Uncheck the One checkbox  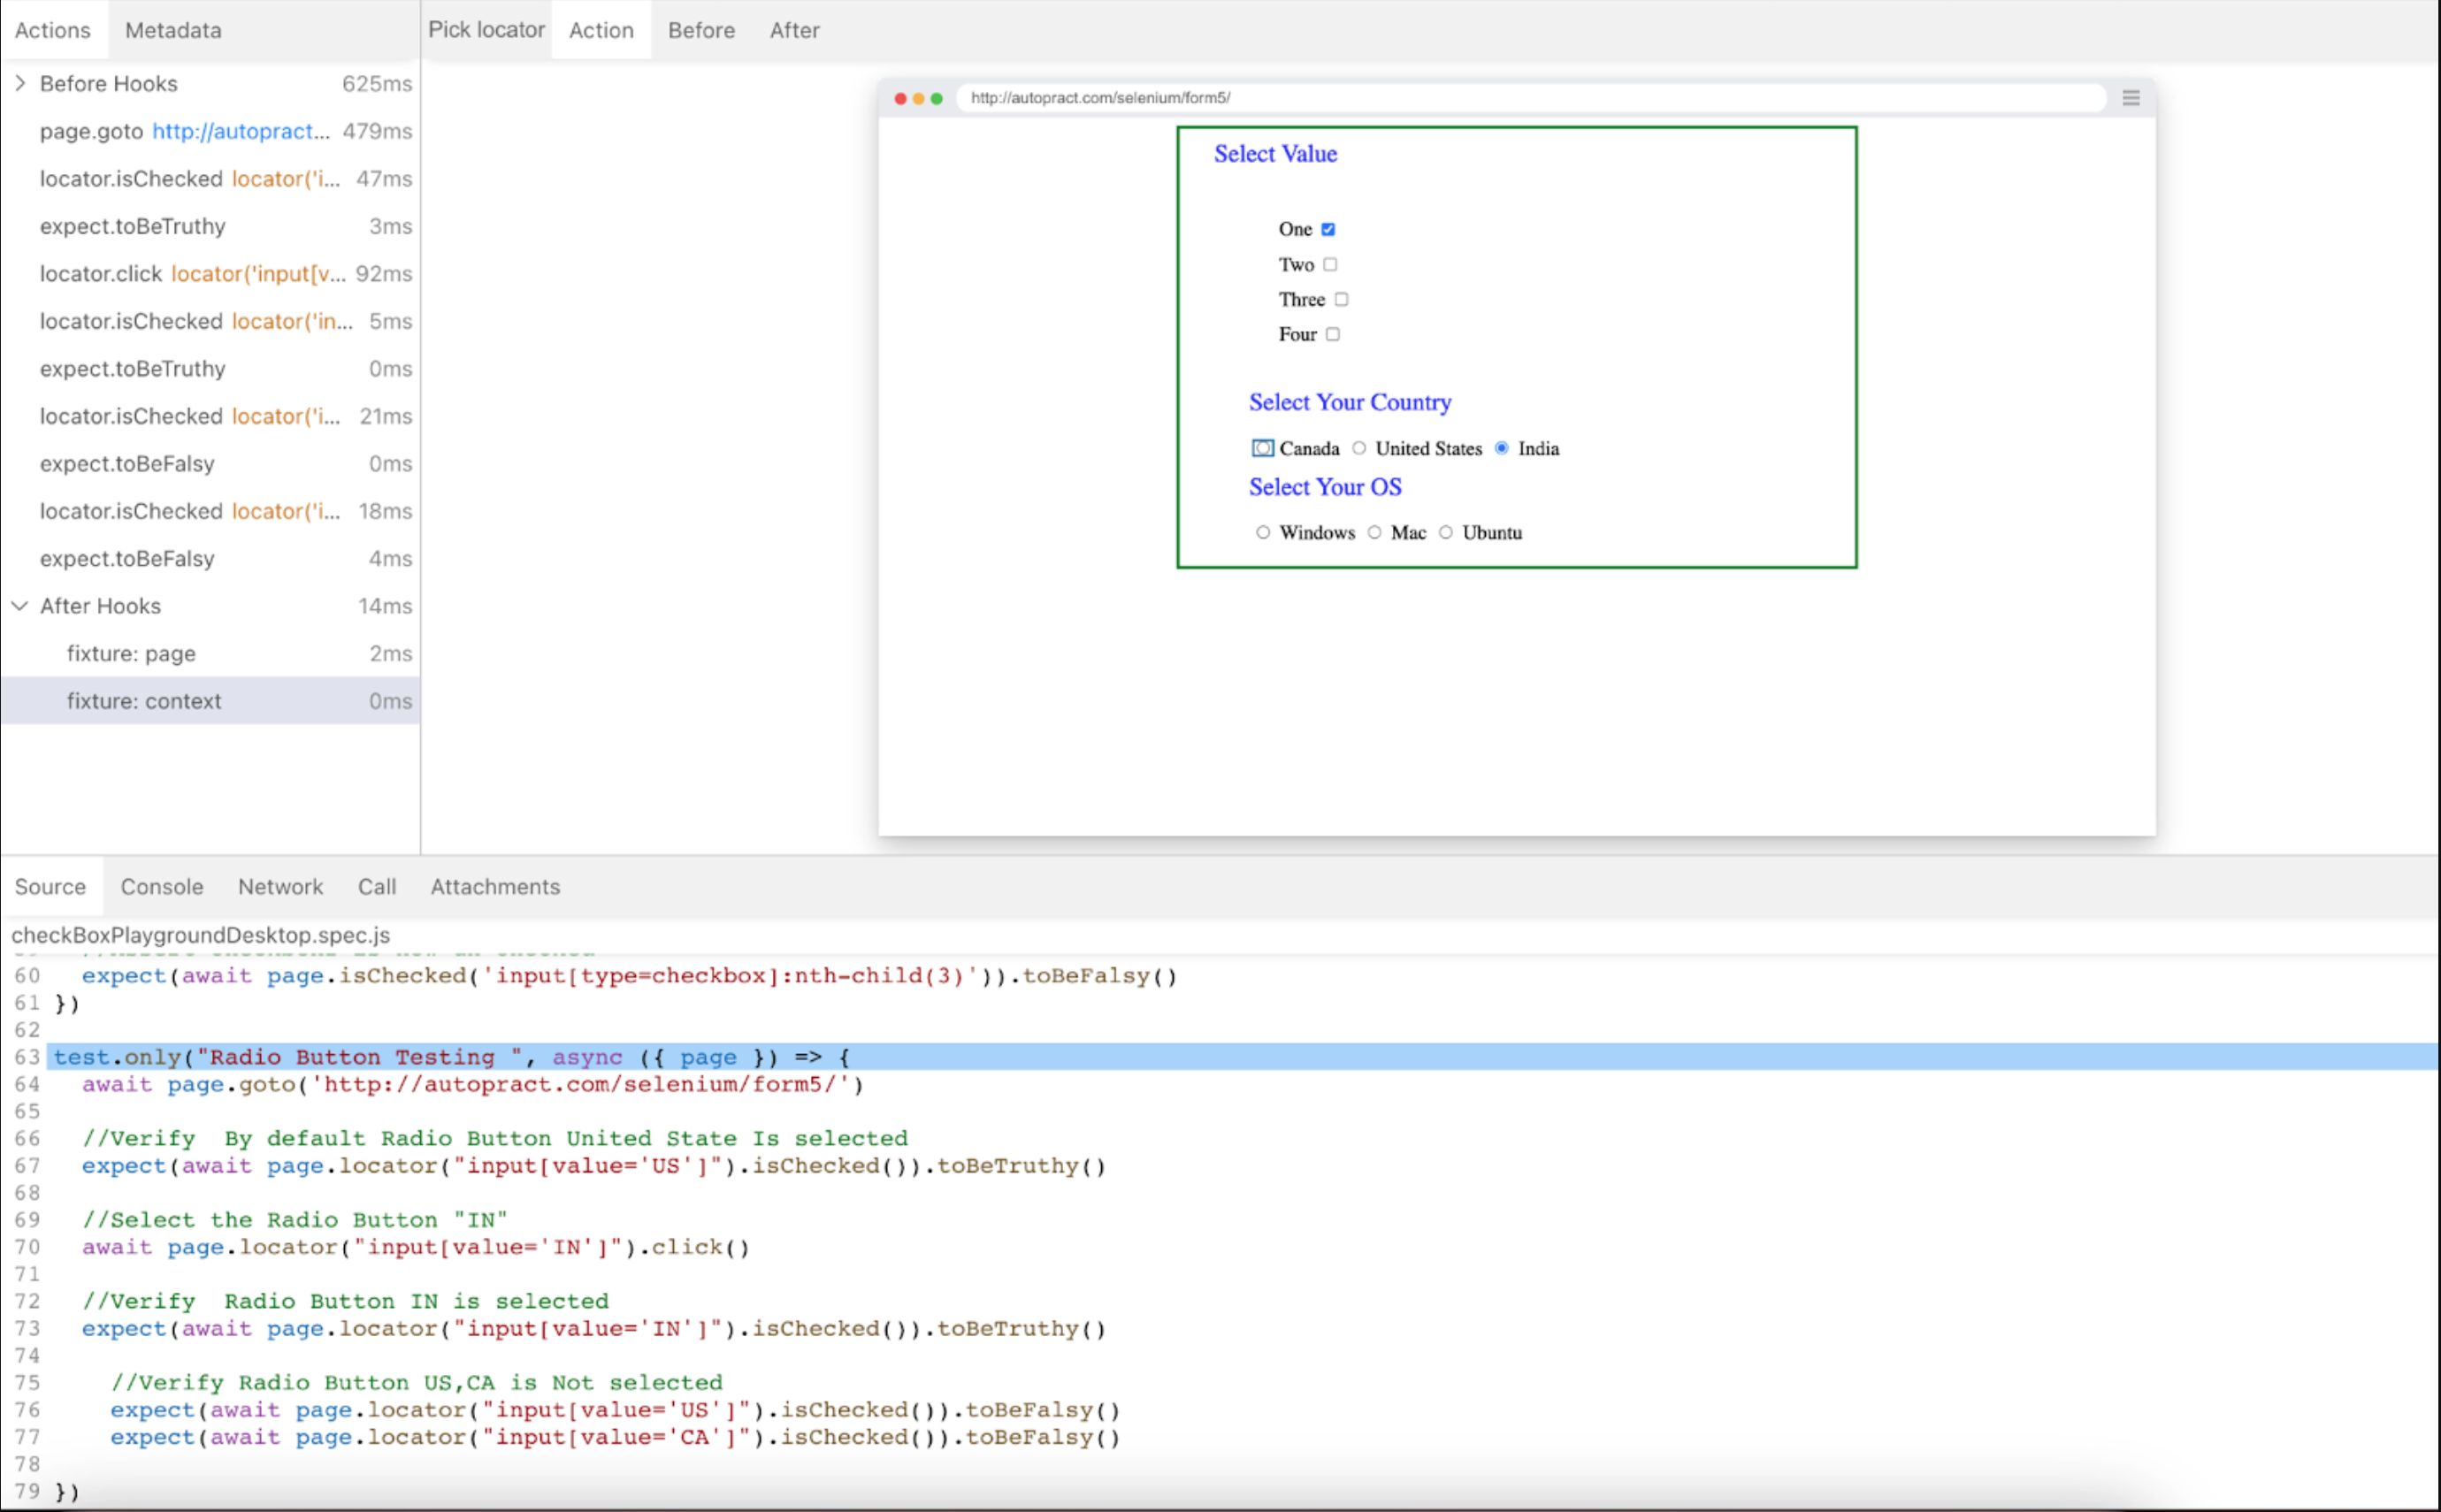(x=1328, y=229)
